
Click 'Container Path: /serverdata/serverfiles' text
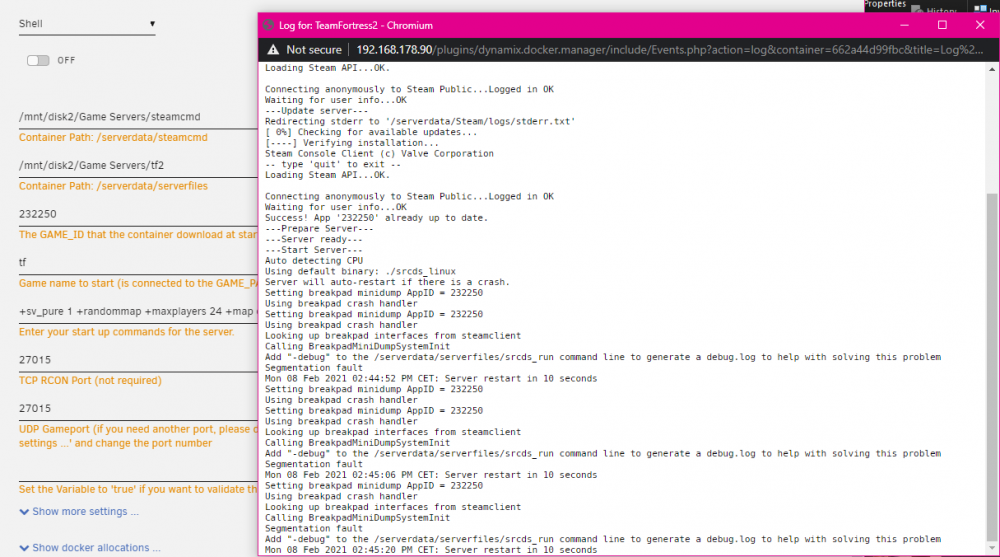pyautogui.click(x=113, y=186)
